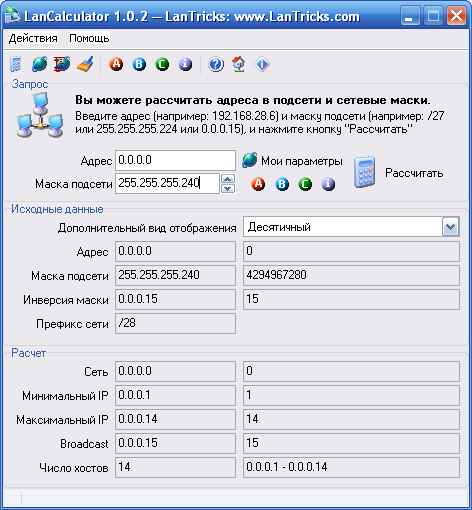Click the broom clear icon in toolbar

(x=85, y=64)
